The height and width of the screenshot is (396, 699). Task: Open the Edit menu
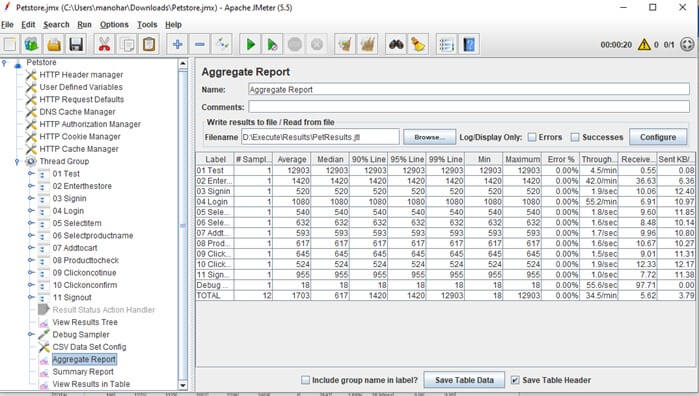pyautogui.click(x=28, y=25)
